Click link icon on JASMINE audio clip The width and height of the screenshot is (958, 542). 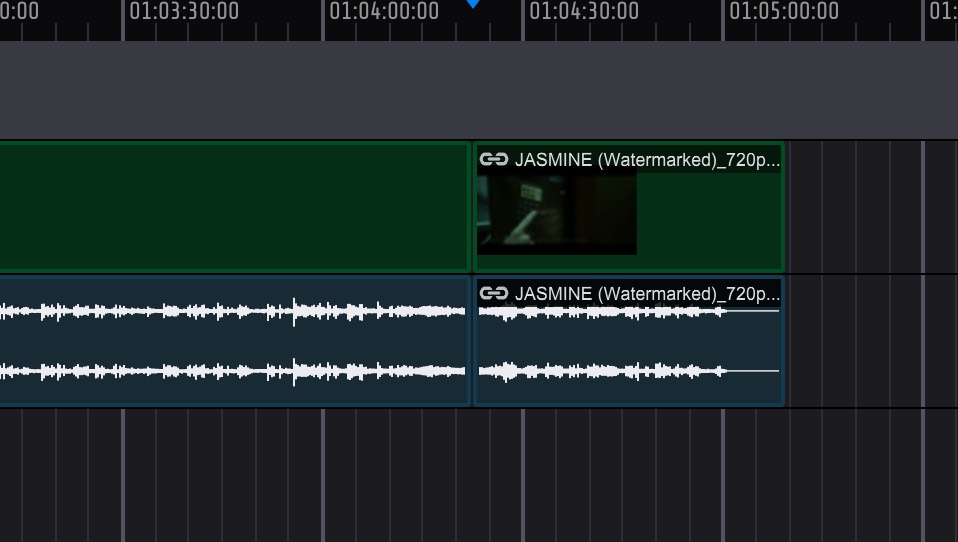coord(494,293)
